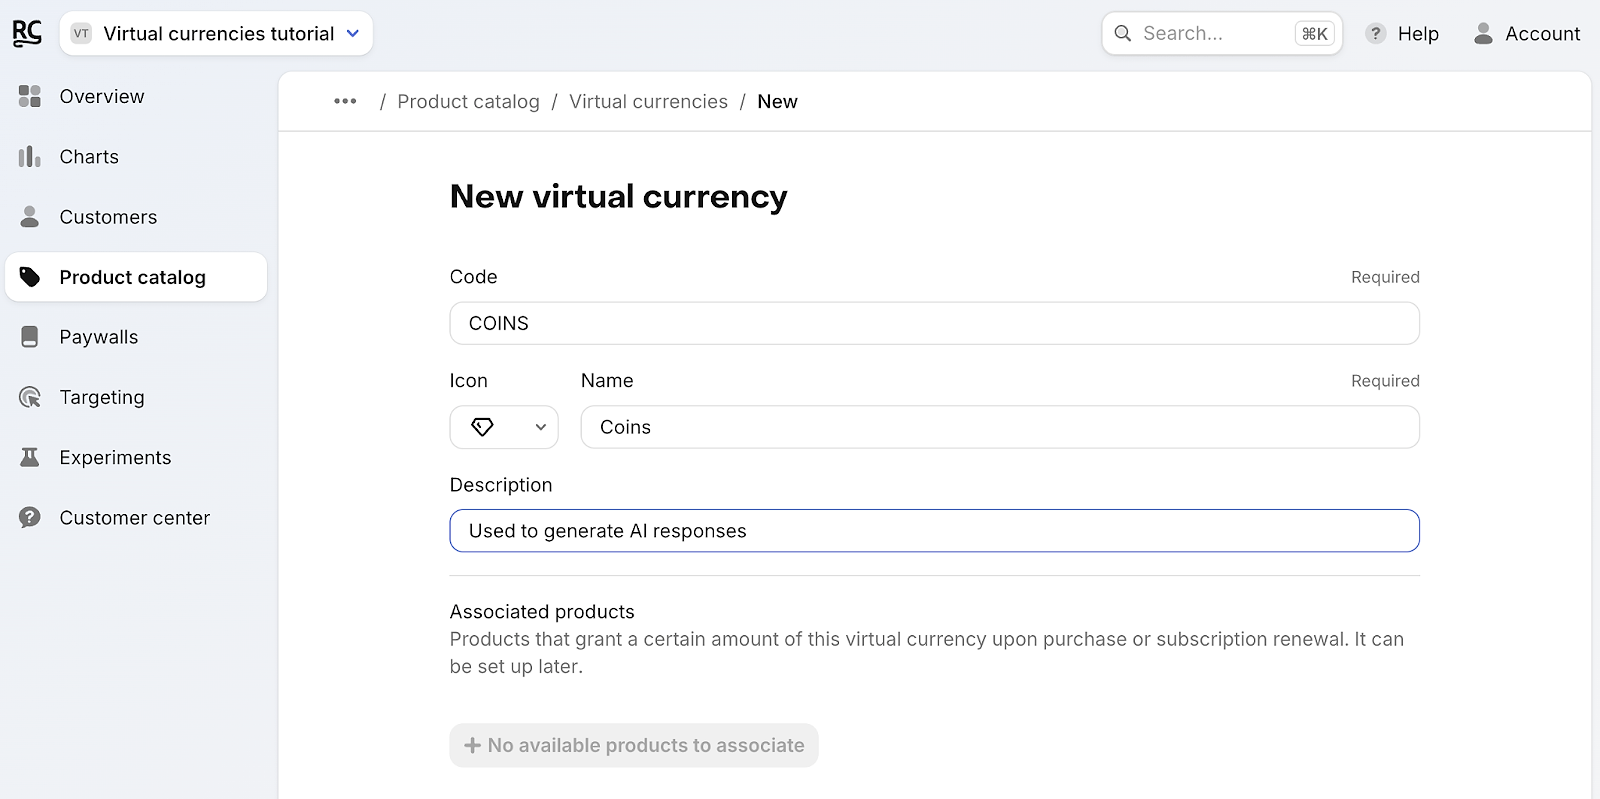Click the Overview grid icon in sidebar
This screenshot has height=799, width=1600.
[x=30, y=96]
